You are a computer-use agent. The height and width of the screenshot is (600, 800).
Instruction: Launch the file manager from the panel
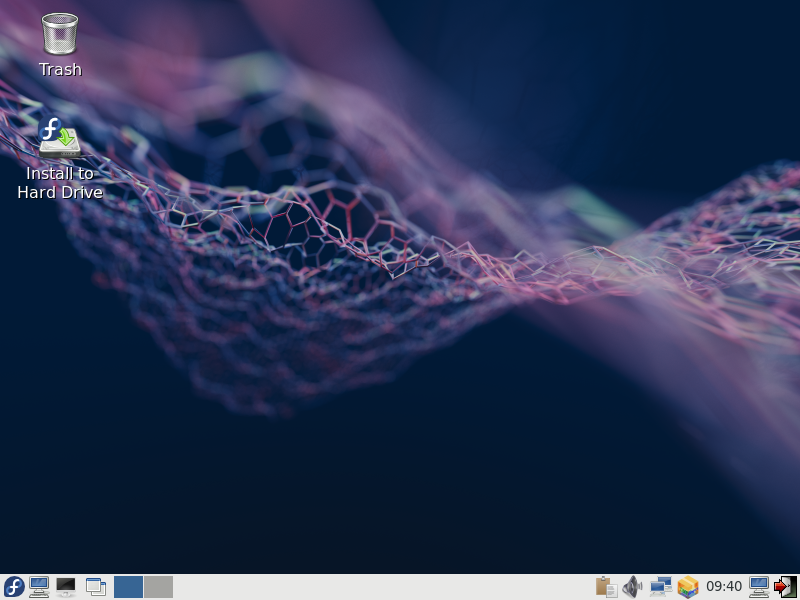[40, 587]
